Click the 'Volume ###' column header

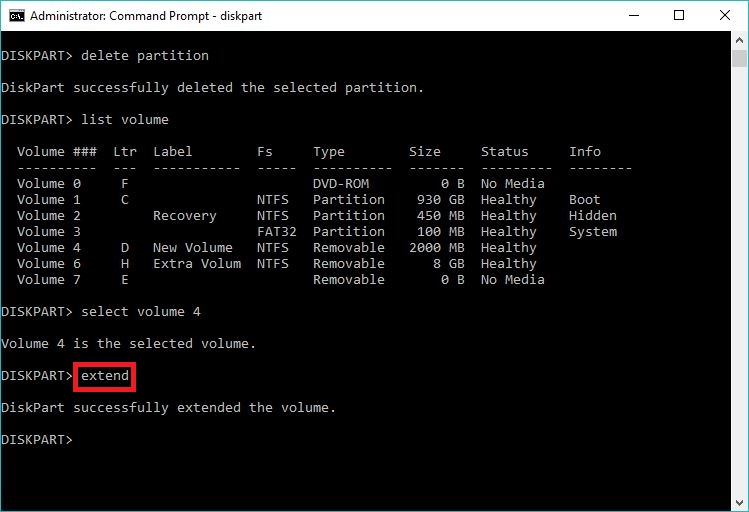[x=57, y=152]
